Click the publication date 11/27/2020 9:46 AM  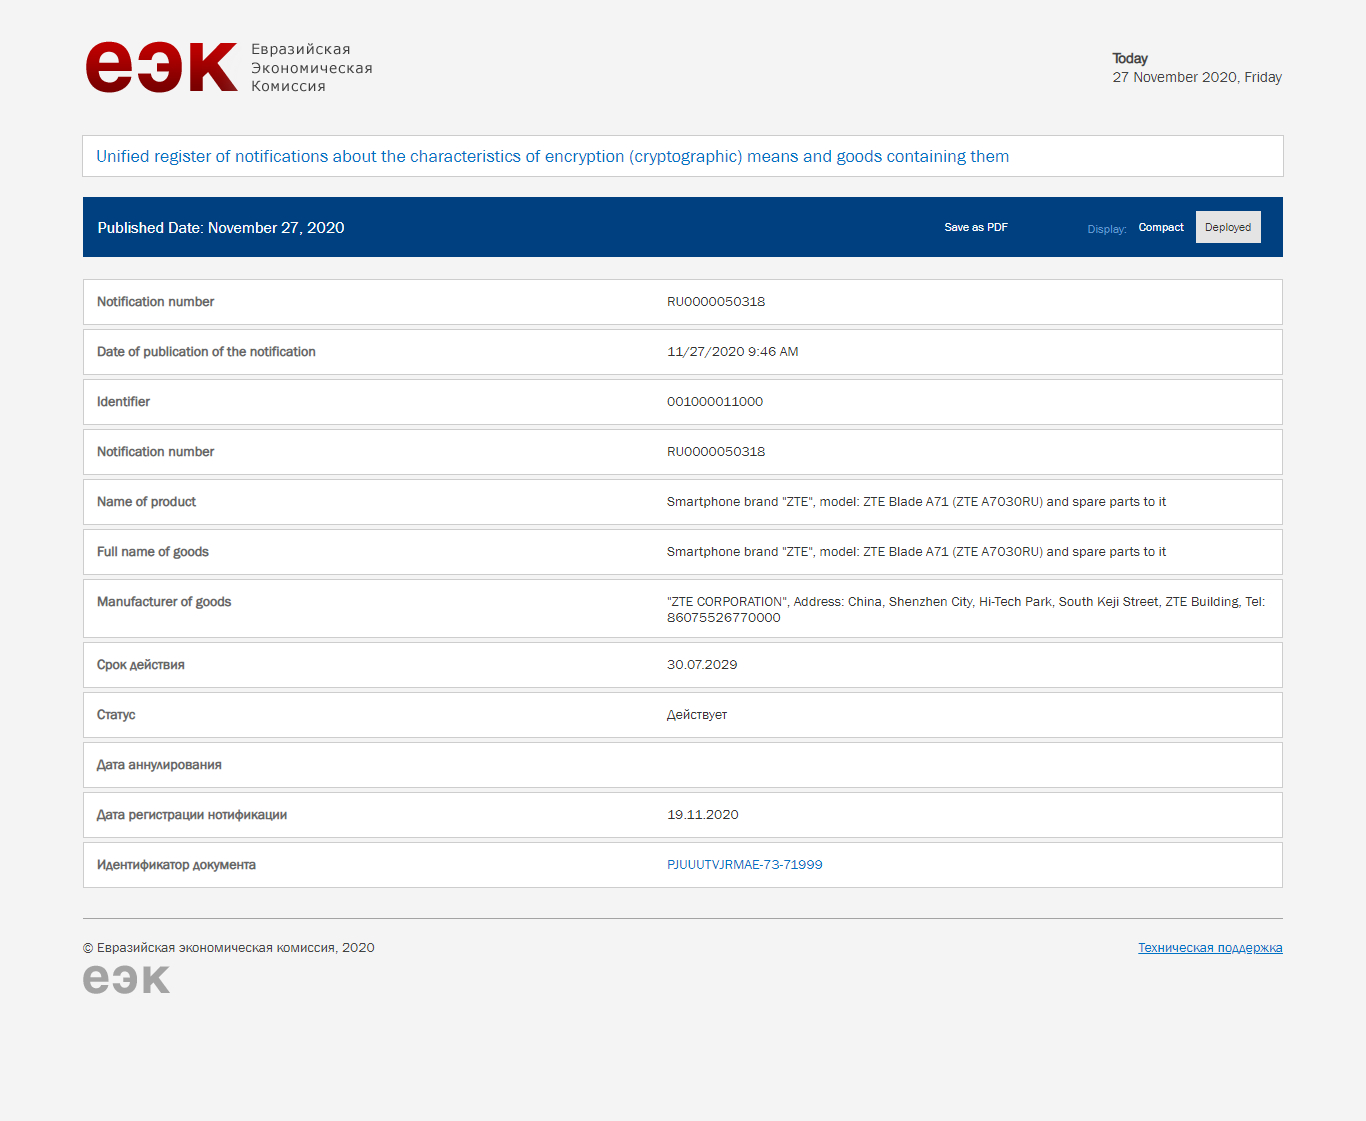click(x=732, y=352)
